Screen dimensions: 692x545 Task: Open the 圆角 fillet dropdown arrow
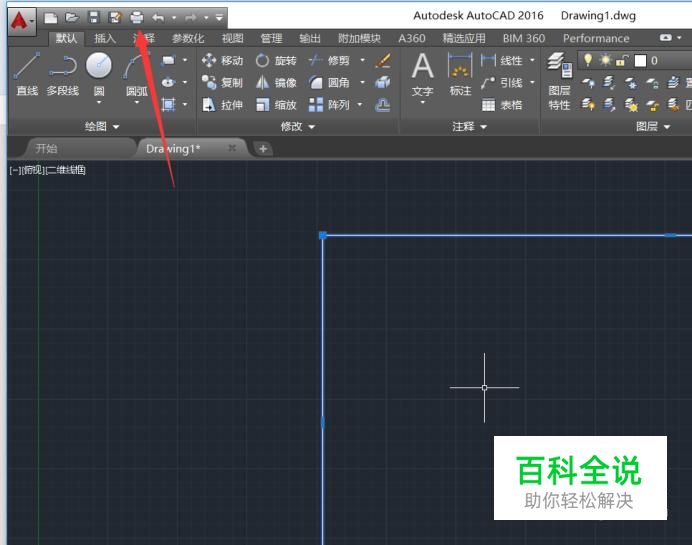point(362,83)
